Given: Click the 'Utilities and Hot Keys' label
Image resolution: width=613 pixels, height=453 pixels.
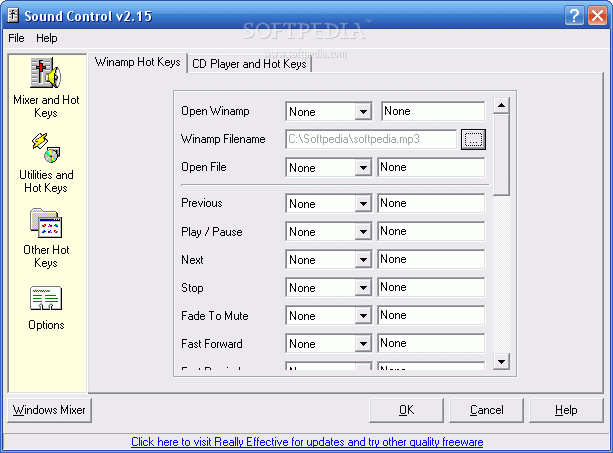Looking at the screenshot, I should point(46,181).
